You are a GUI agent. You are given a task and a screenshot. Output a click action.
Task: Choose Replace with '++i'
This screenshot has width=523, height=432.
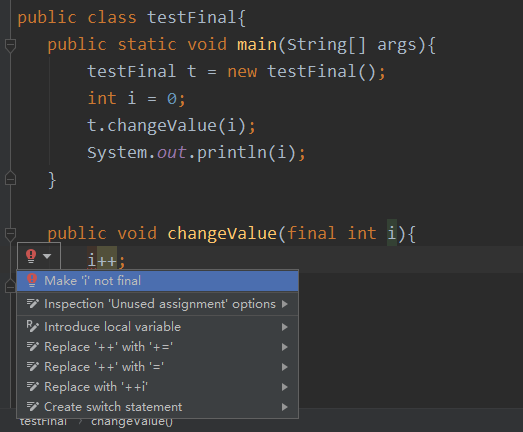click(x=157, y=387)
